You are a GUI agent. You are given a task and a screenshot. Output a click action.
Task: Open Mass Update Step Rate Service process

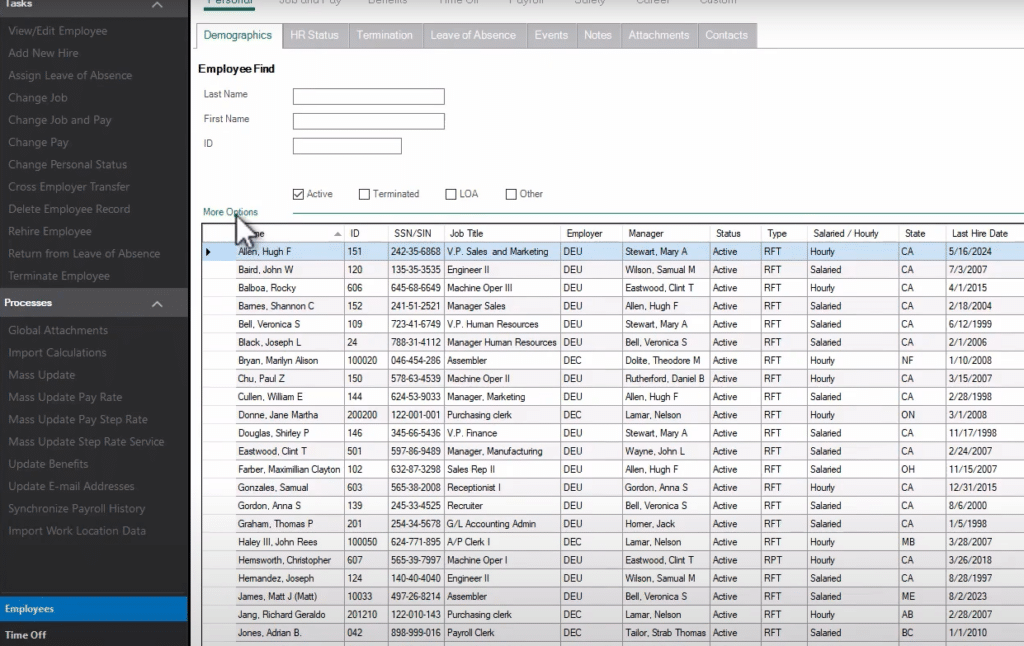[x=86, y=442]
